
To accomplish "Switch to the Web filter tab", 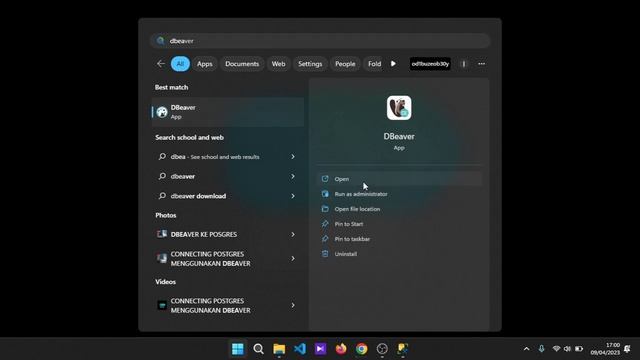I will (278, 64).
